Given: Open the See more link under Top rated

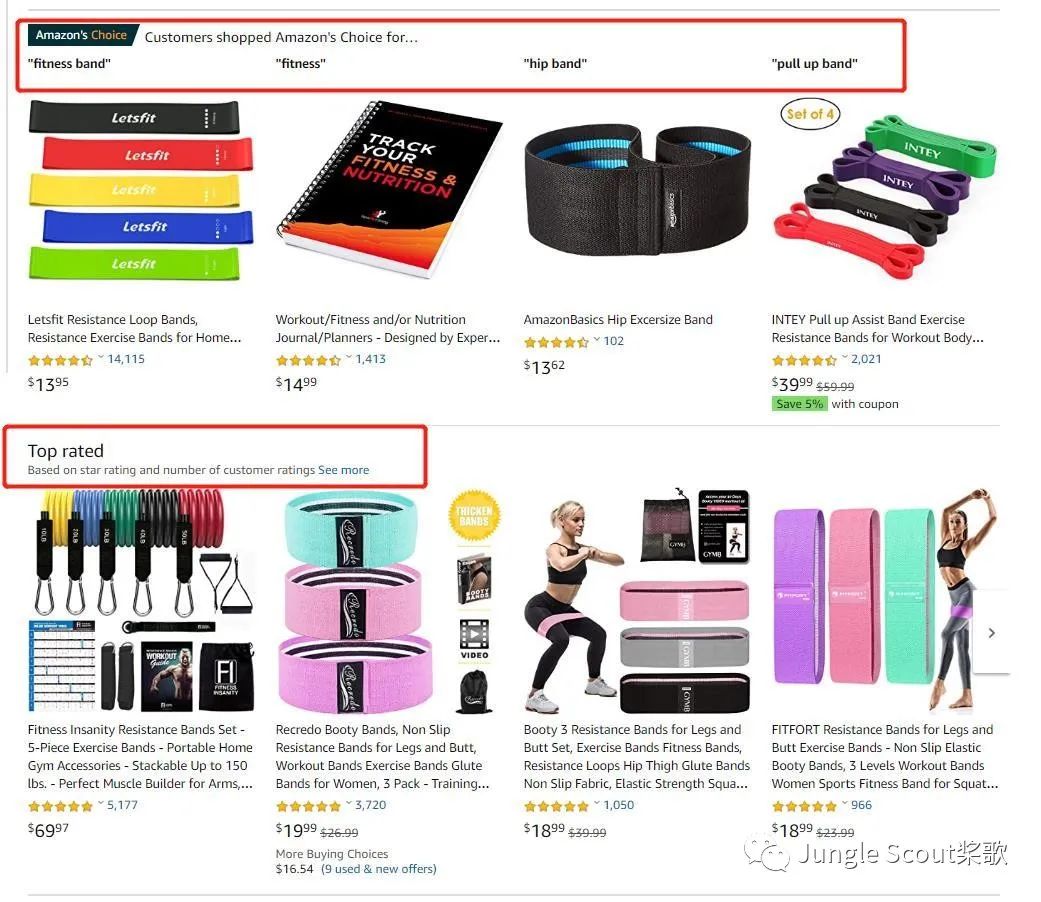Looking at the screenshot, I should tap(343, 470).
